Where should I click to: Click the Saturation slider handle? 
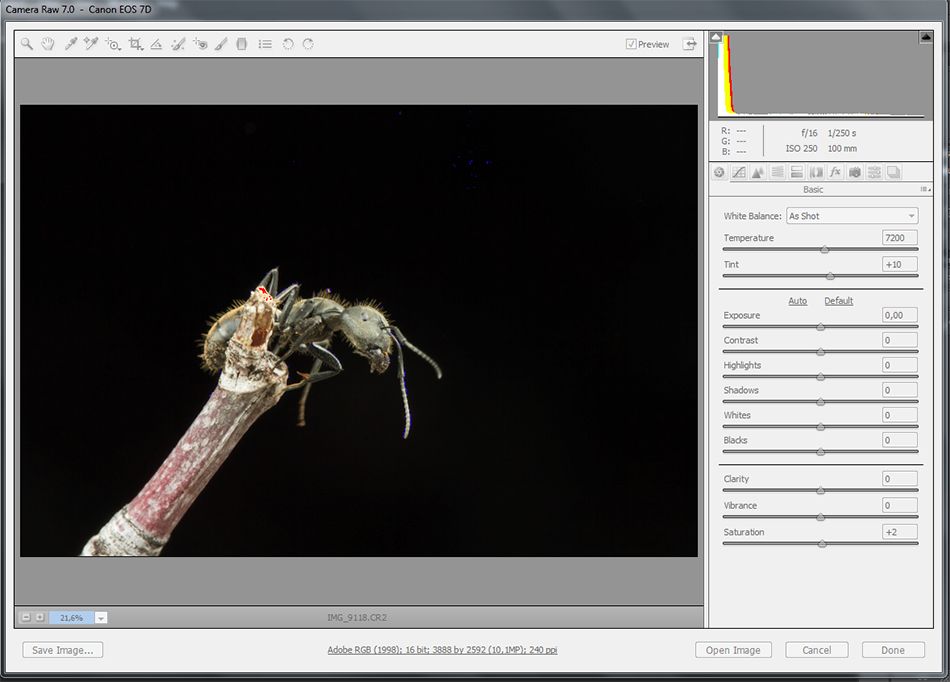click(x=822, y=544)
